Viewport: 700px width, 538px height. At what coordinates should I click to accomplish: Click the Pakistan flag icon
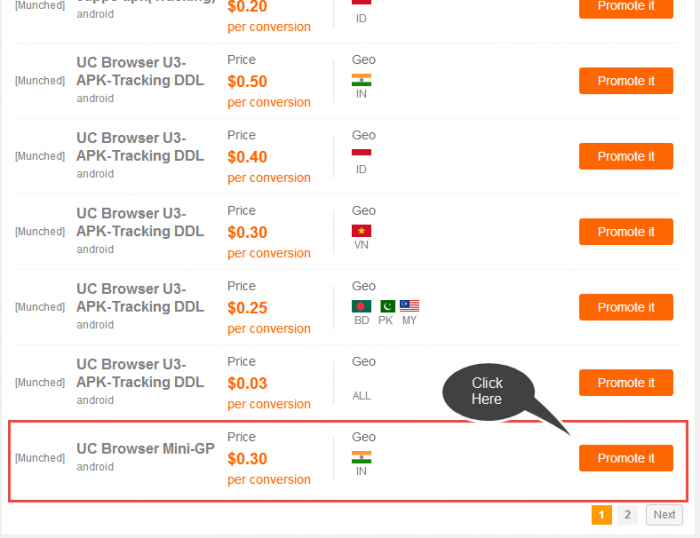[x=388, y=306]
